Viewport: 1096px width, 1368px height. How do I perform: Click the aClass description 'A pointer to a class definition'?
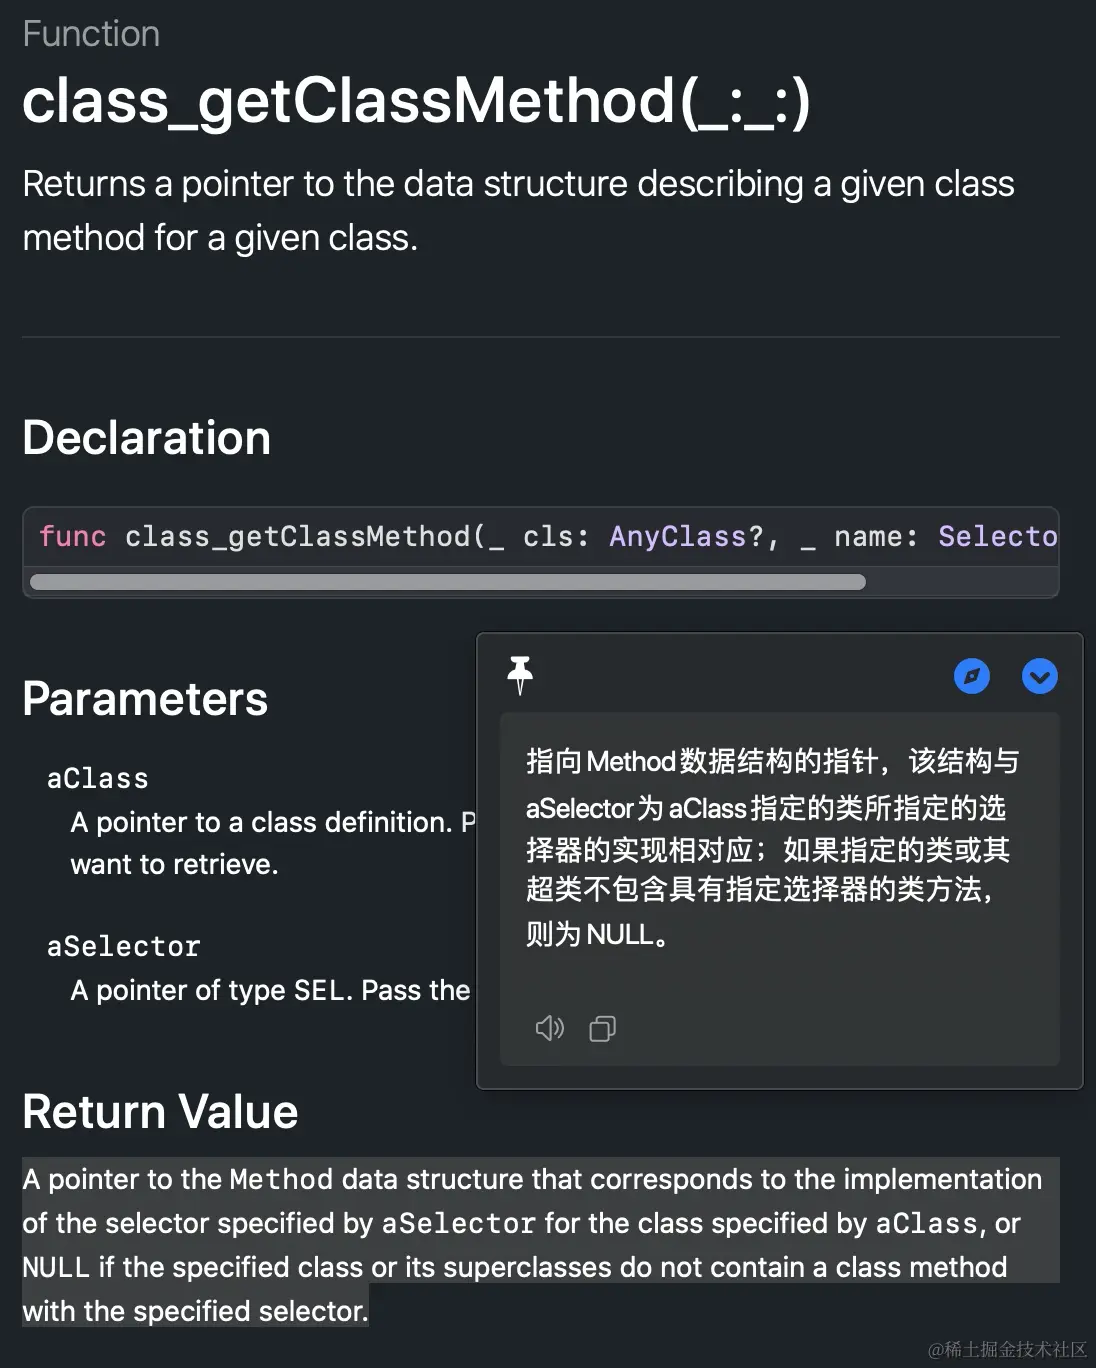coord(262,823)
